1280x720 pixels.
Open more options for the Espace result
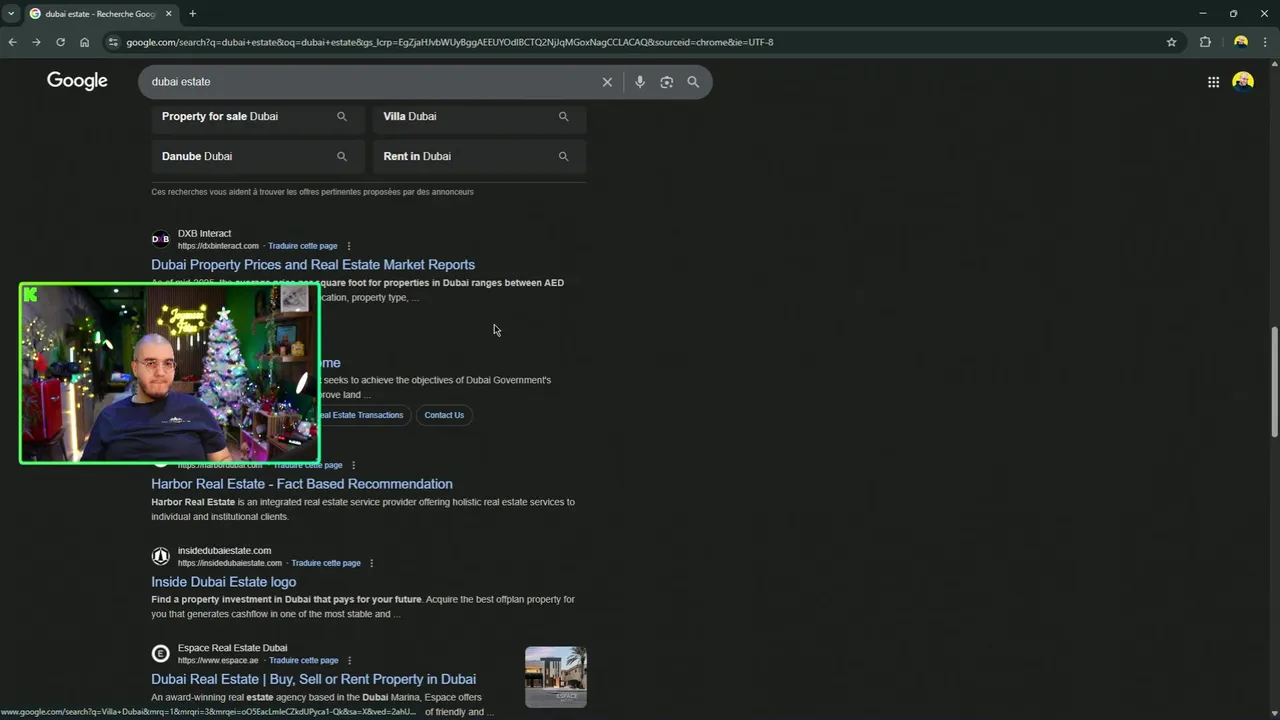(349, 661)
